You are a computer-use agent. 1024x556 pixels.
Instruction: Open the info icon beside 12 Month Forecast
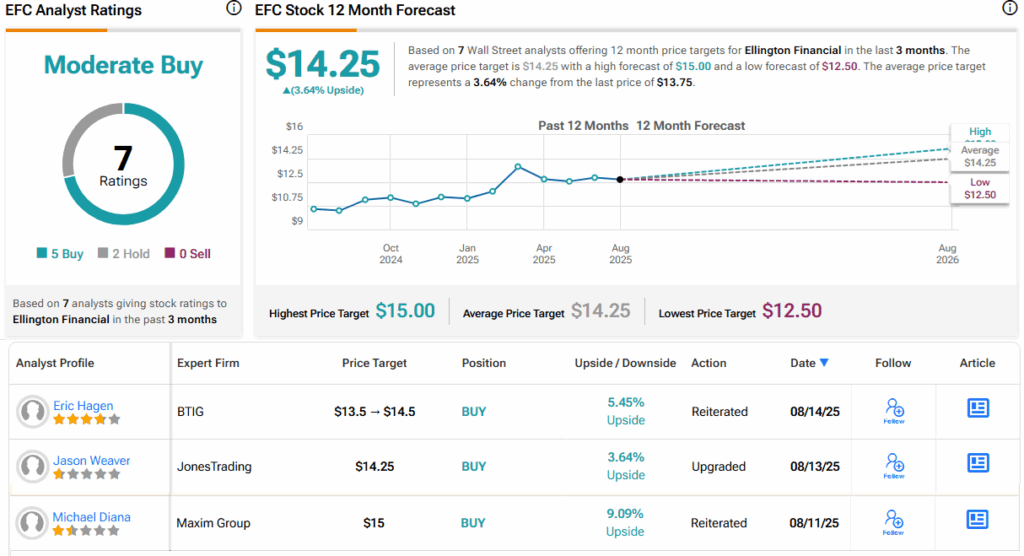1009,8
